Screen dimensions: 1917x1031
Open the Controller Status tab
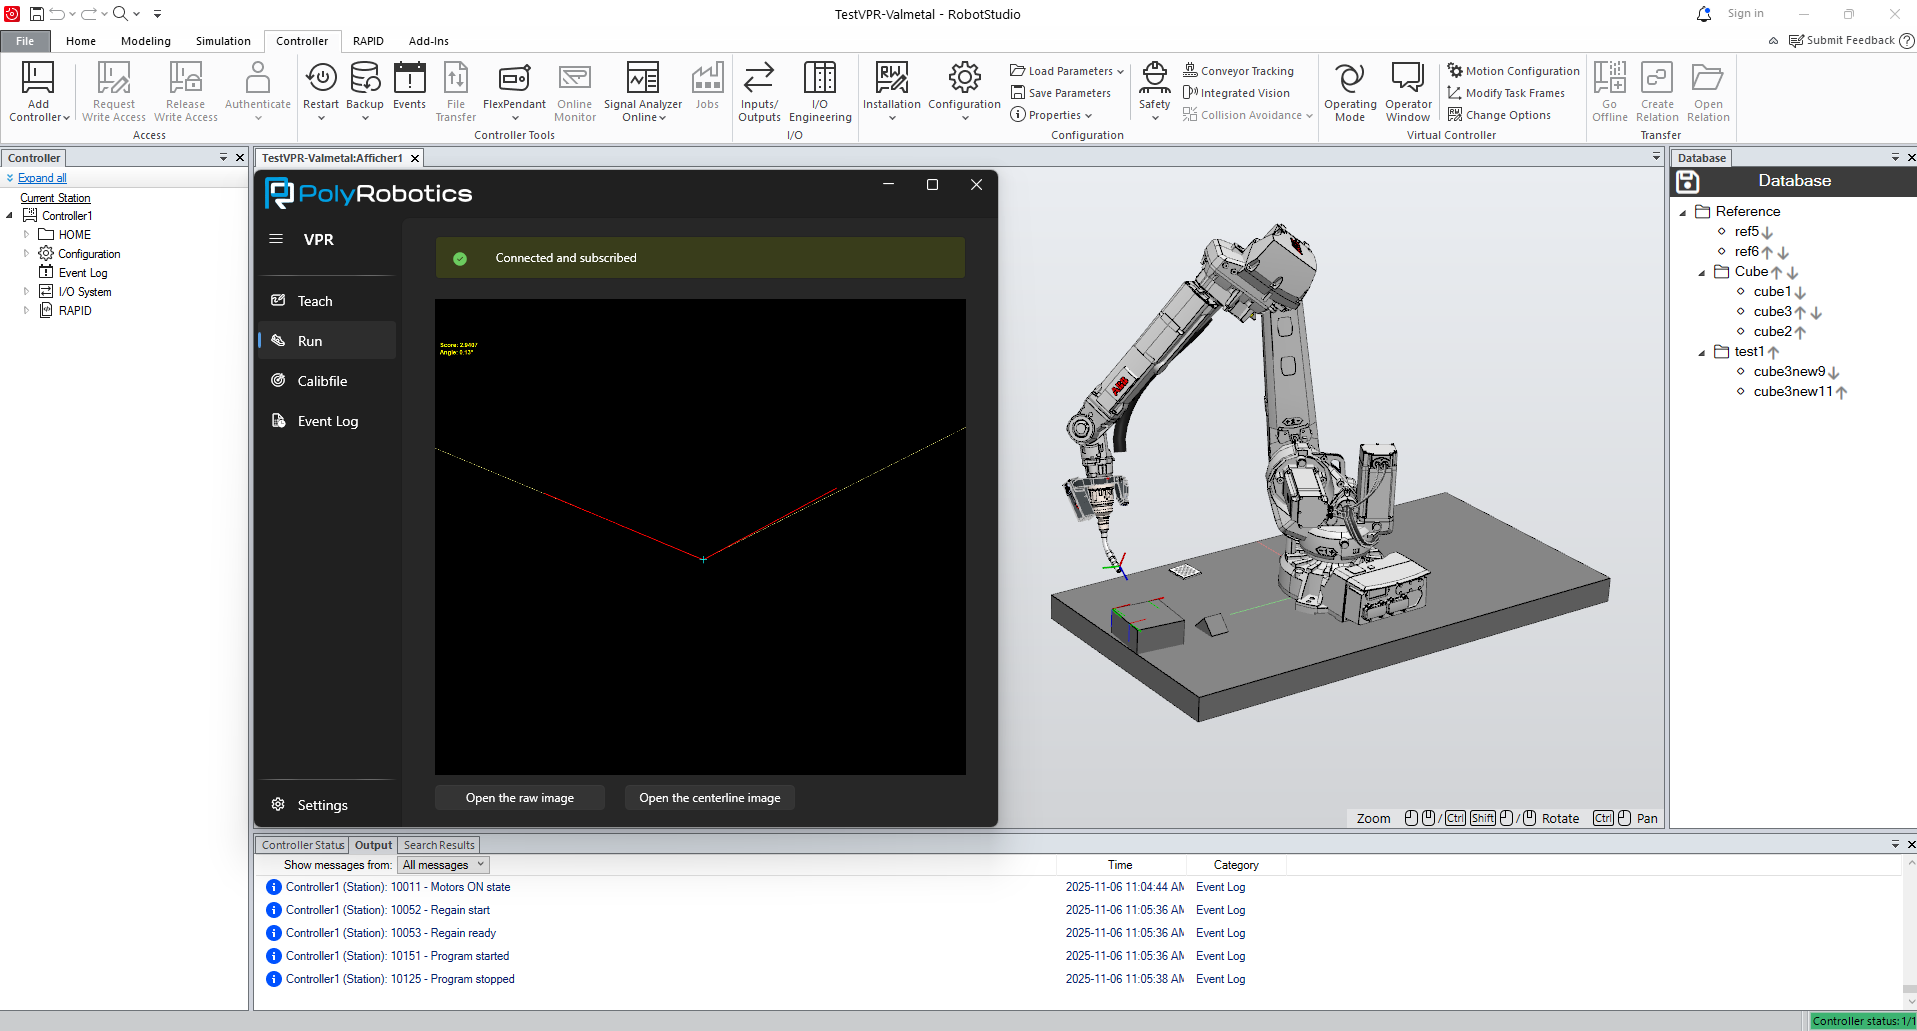coord(303,845)
